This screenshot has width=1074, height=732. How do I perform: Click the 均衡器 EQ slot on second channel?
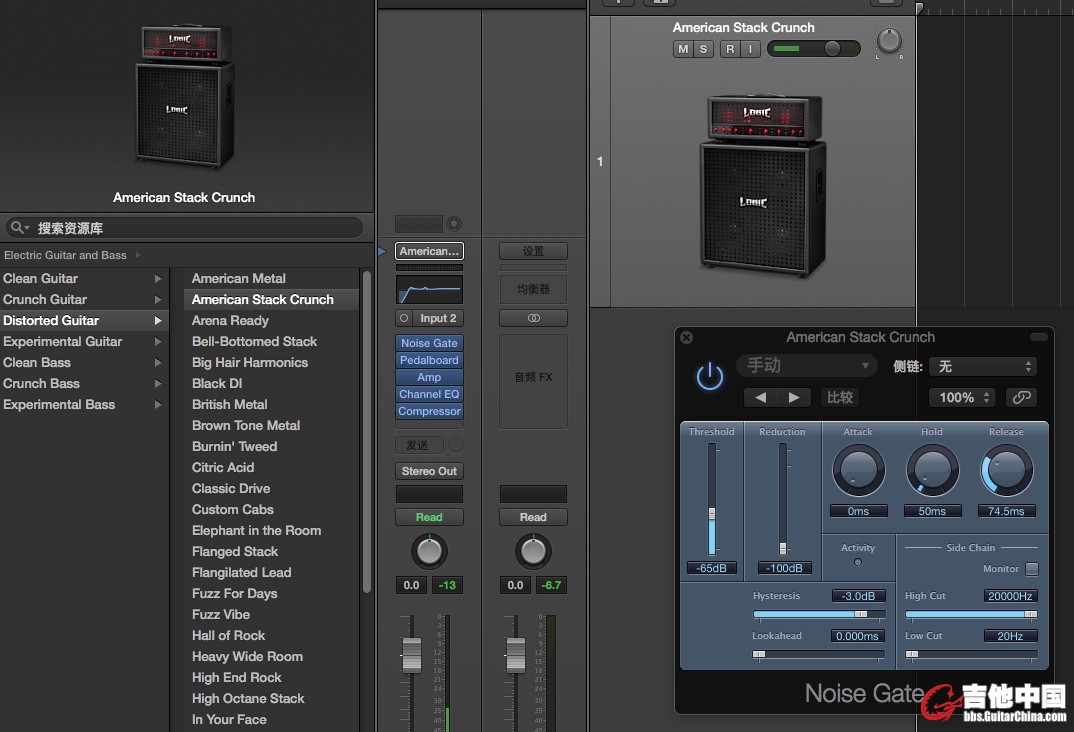click(x=533, y=290)
